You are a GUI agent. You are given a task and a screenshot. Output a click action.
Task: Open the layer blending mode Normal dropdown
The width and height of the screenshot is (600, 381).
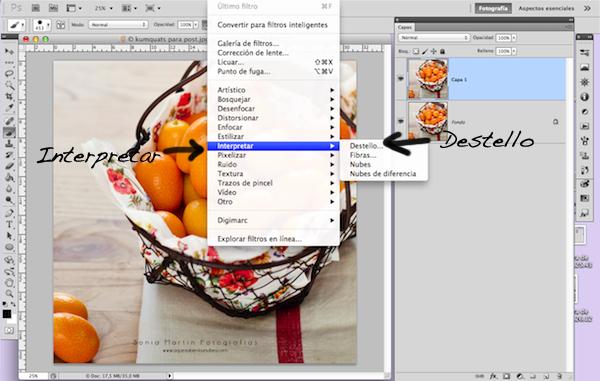coord(434,38)
